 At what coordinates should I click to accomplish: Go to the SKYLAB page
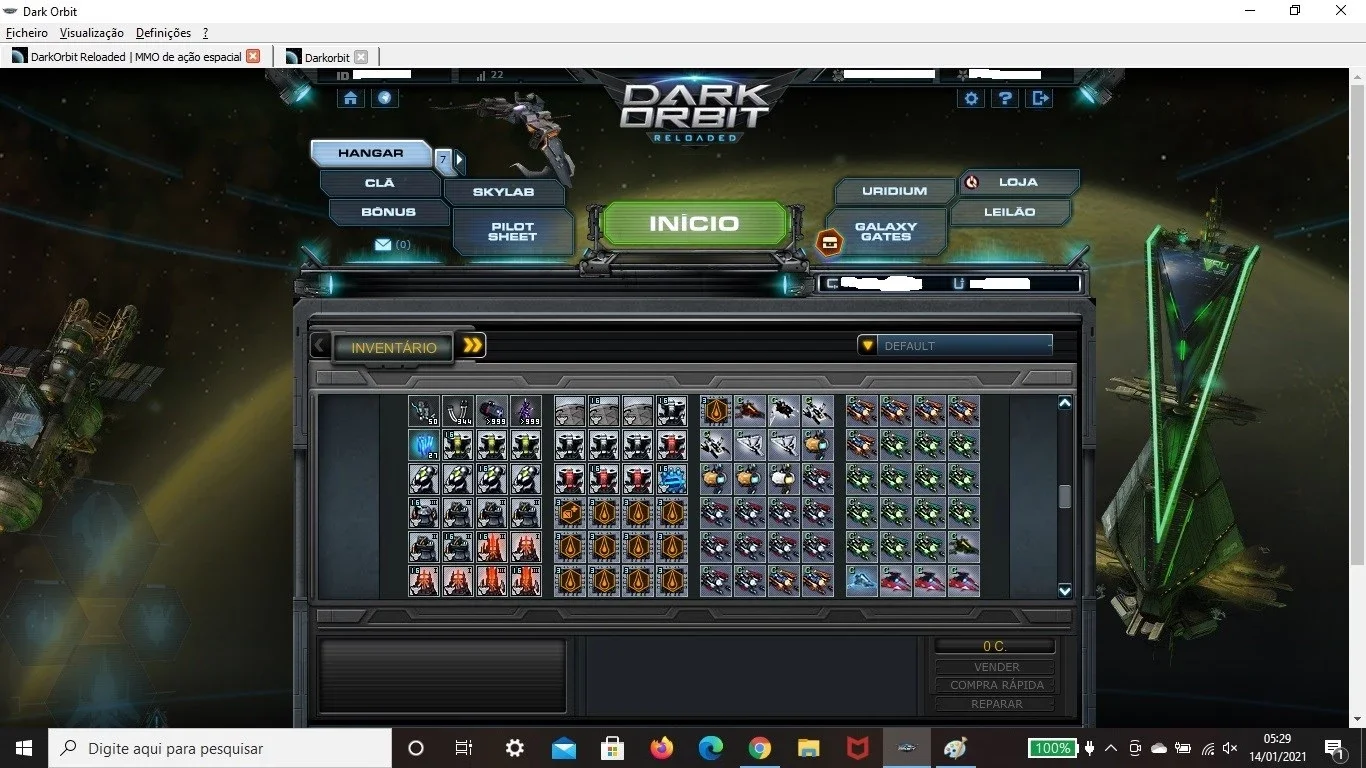point(503,191)
